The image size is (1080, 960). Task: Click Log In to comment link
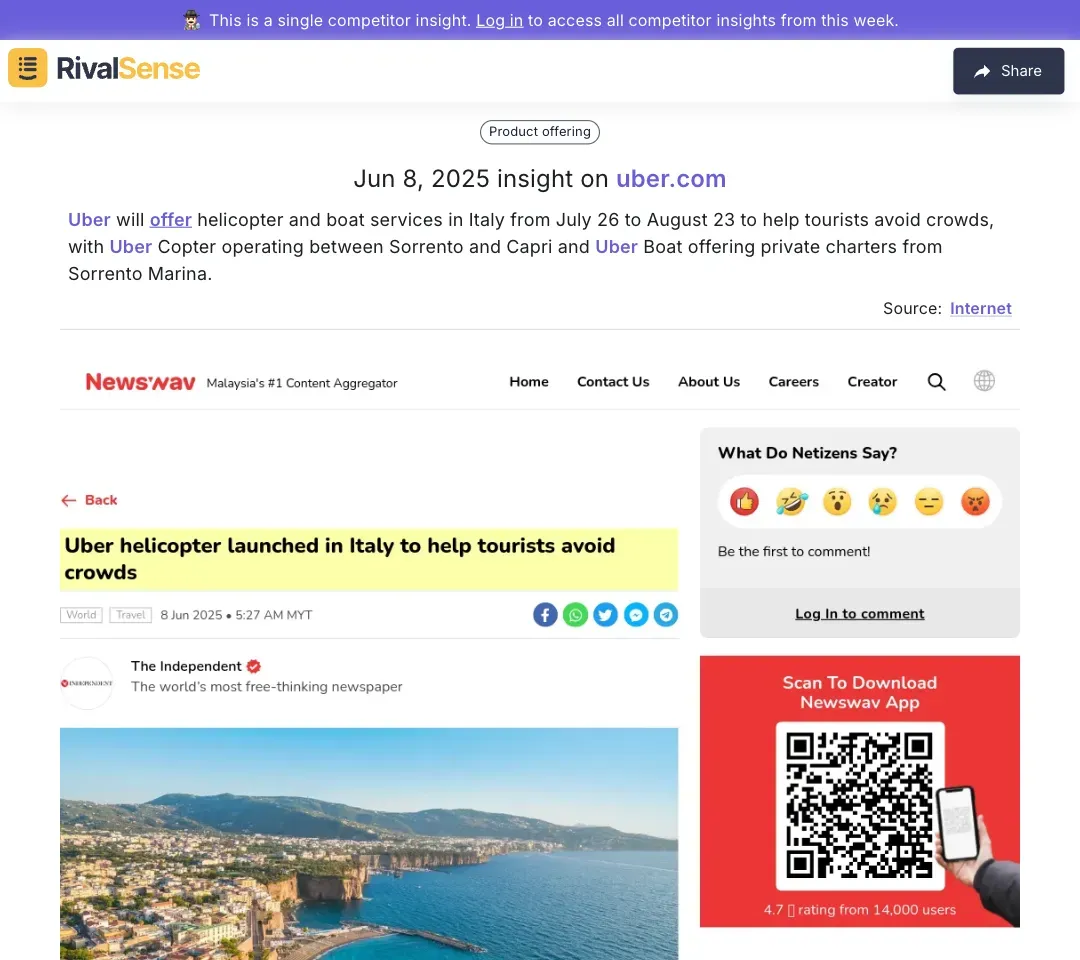click(x=860, y=614)
